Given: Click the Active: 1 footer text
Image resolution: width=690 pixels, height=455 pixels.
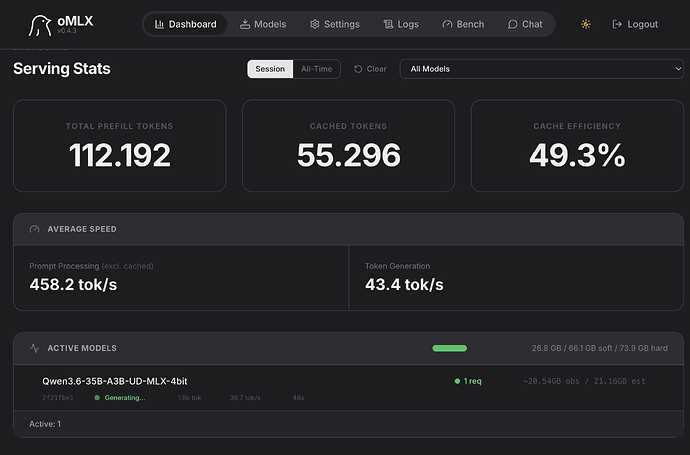Looking at the screenshot, I should 45,424.
